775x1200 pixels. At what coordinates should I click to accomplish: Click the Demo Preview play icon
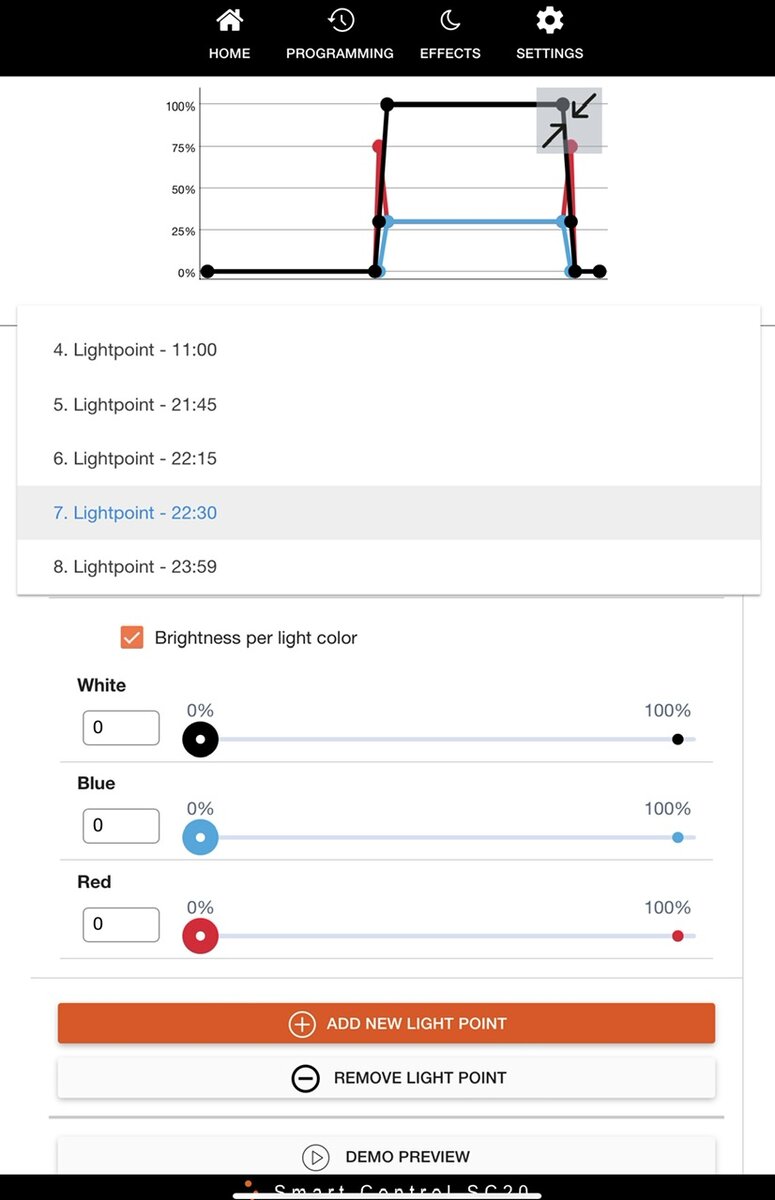pos(315,1157)
